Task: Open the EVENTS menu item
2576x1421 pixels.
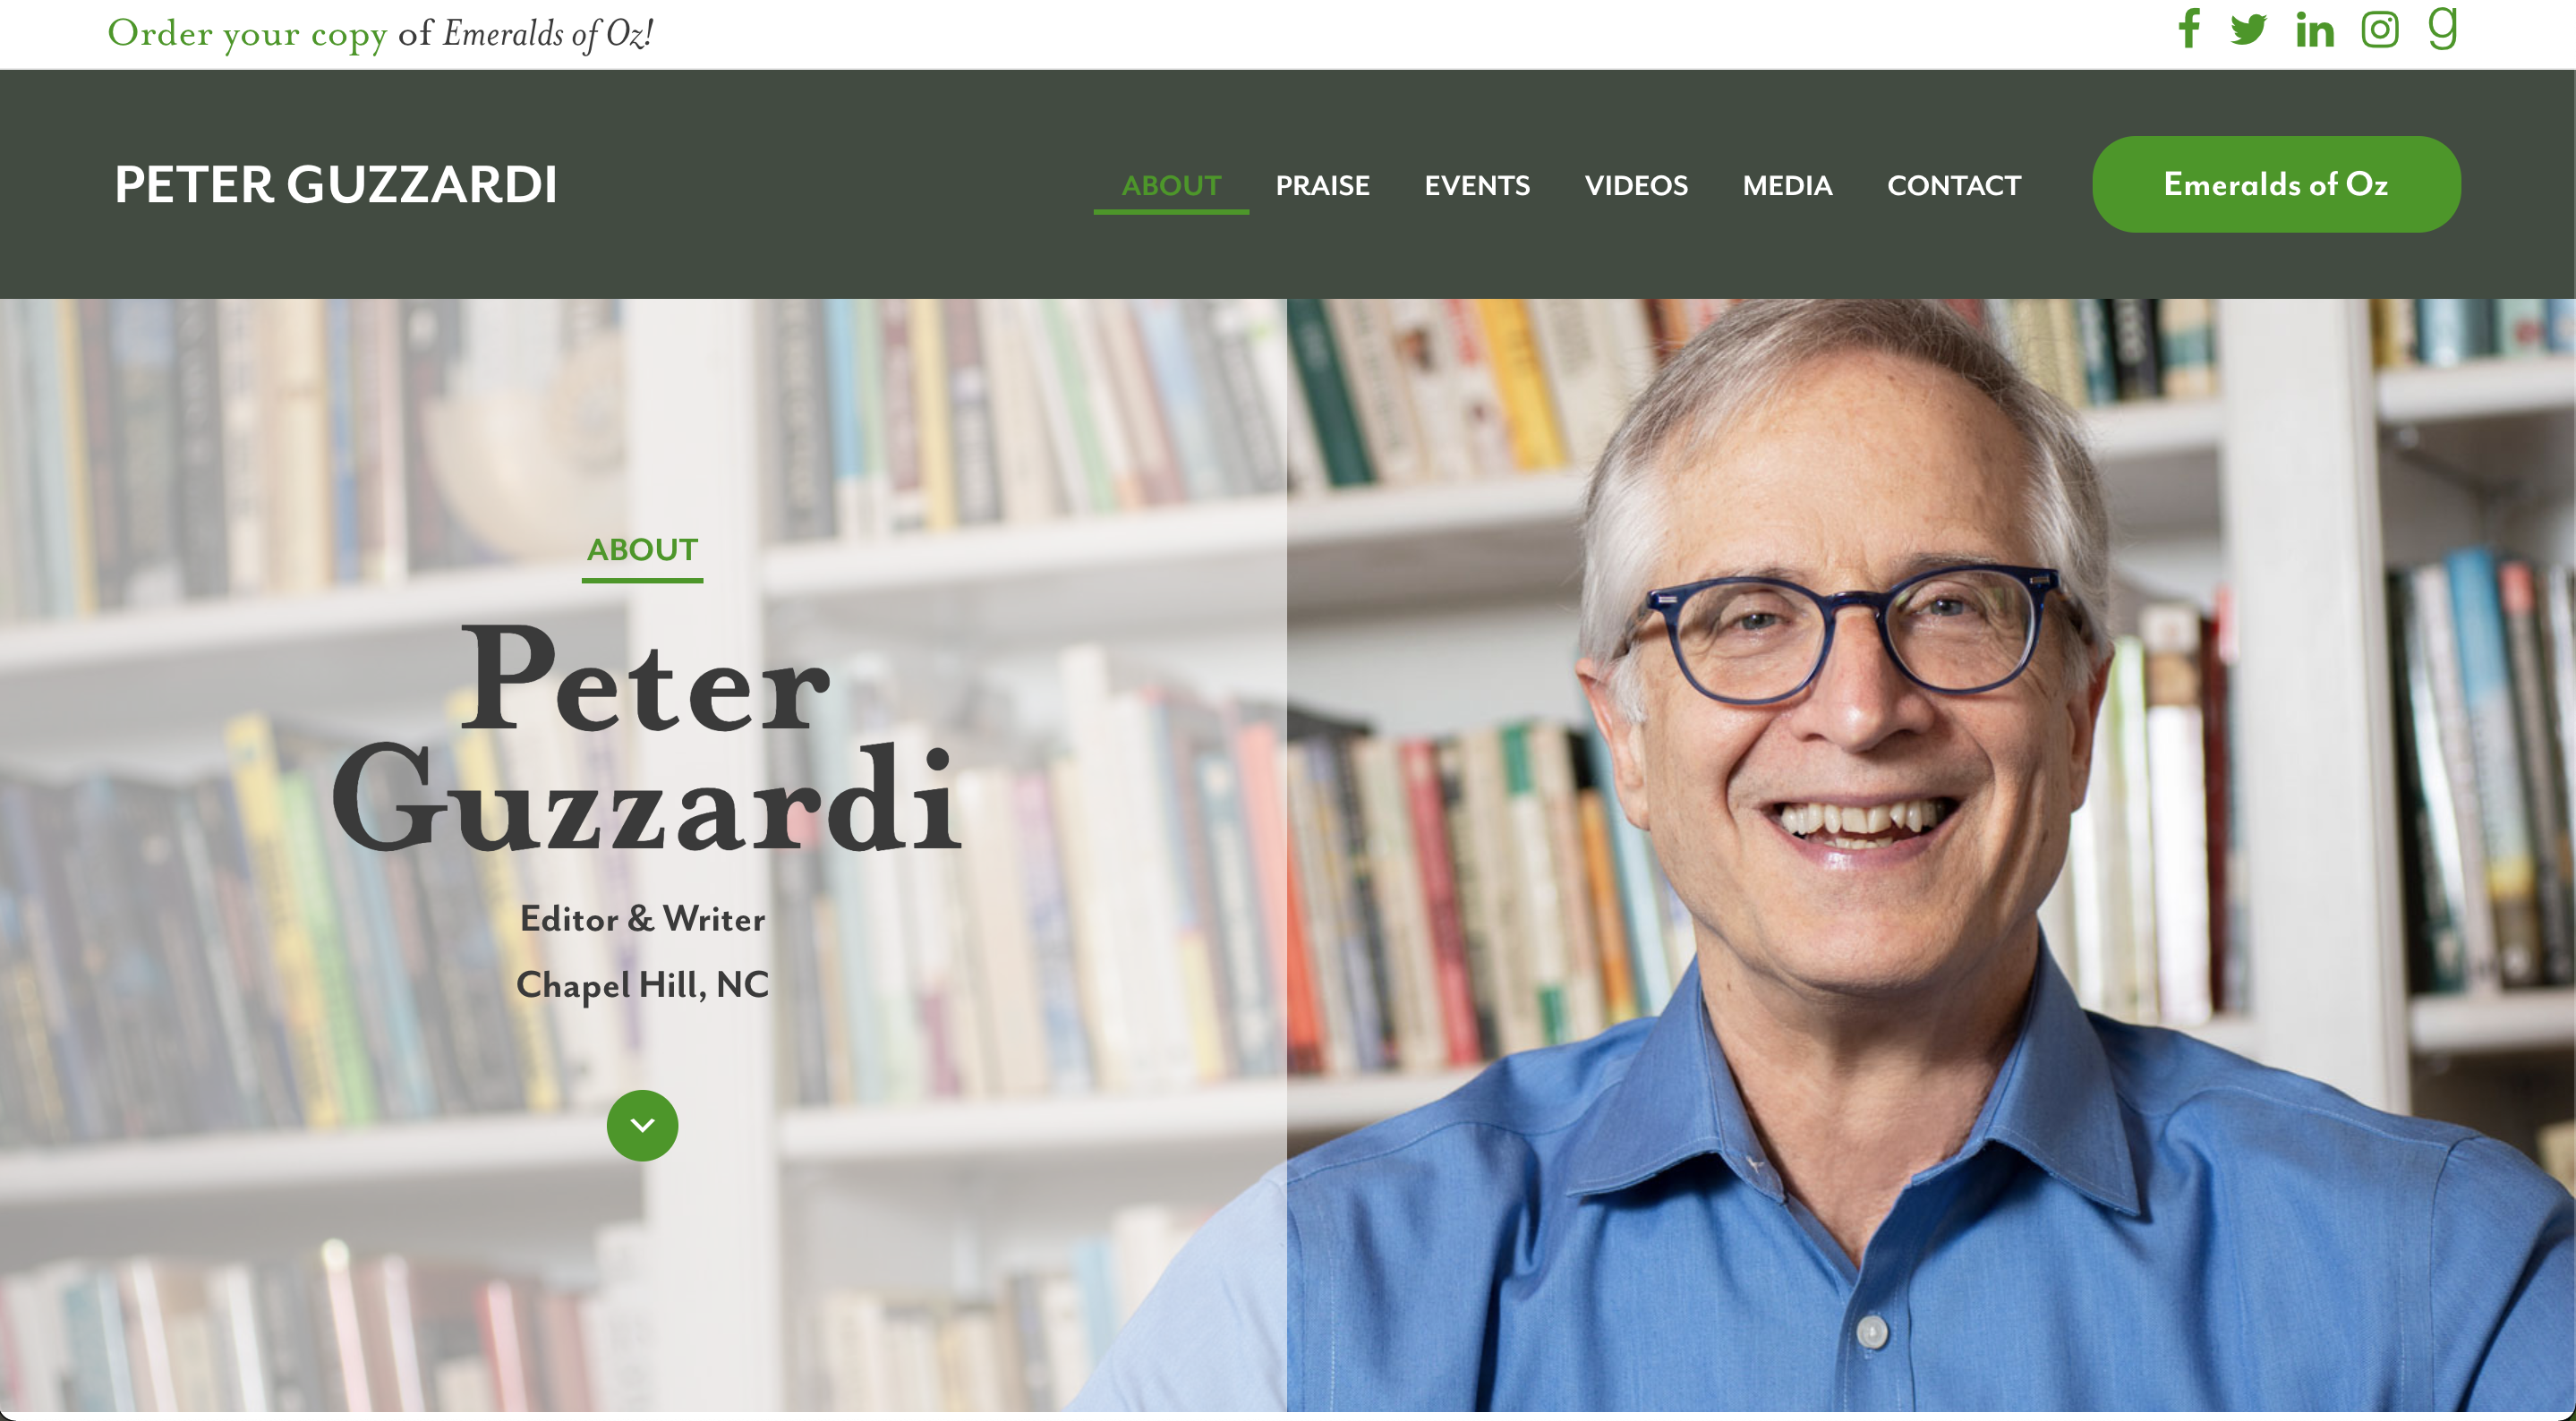Action: click(x=1477, y=186)
